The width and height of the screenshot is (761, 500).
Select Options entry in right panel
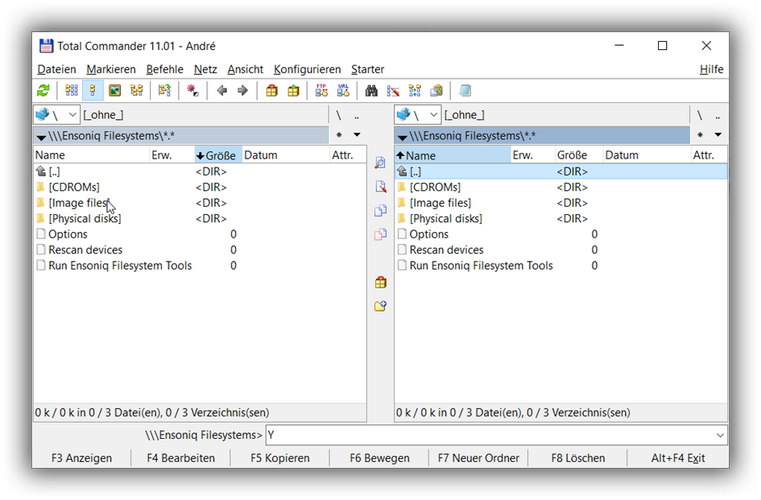click(x=429, y=234)
